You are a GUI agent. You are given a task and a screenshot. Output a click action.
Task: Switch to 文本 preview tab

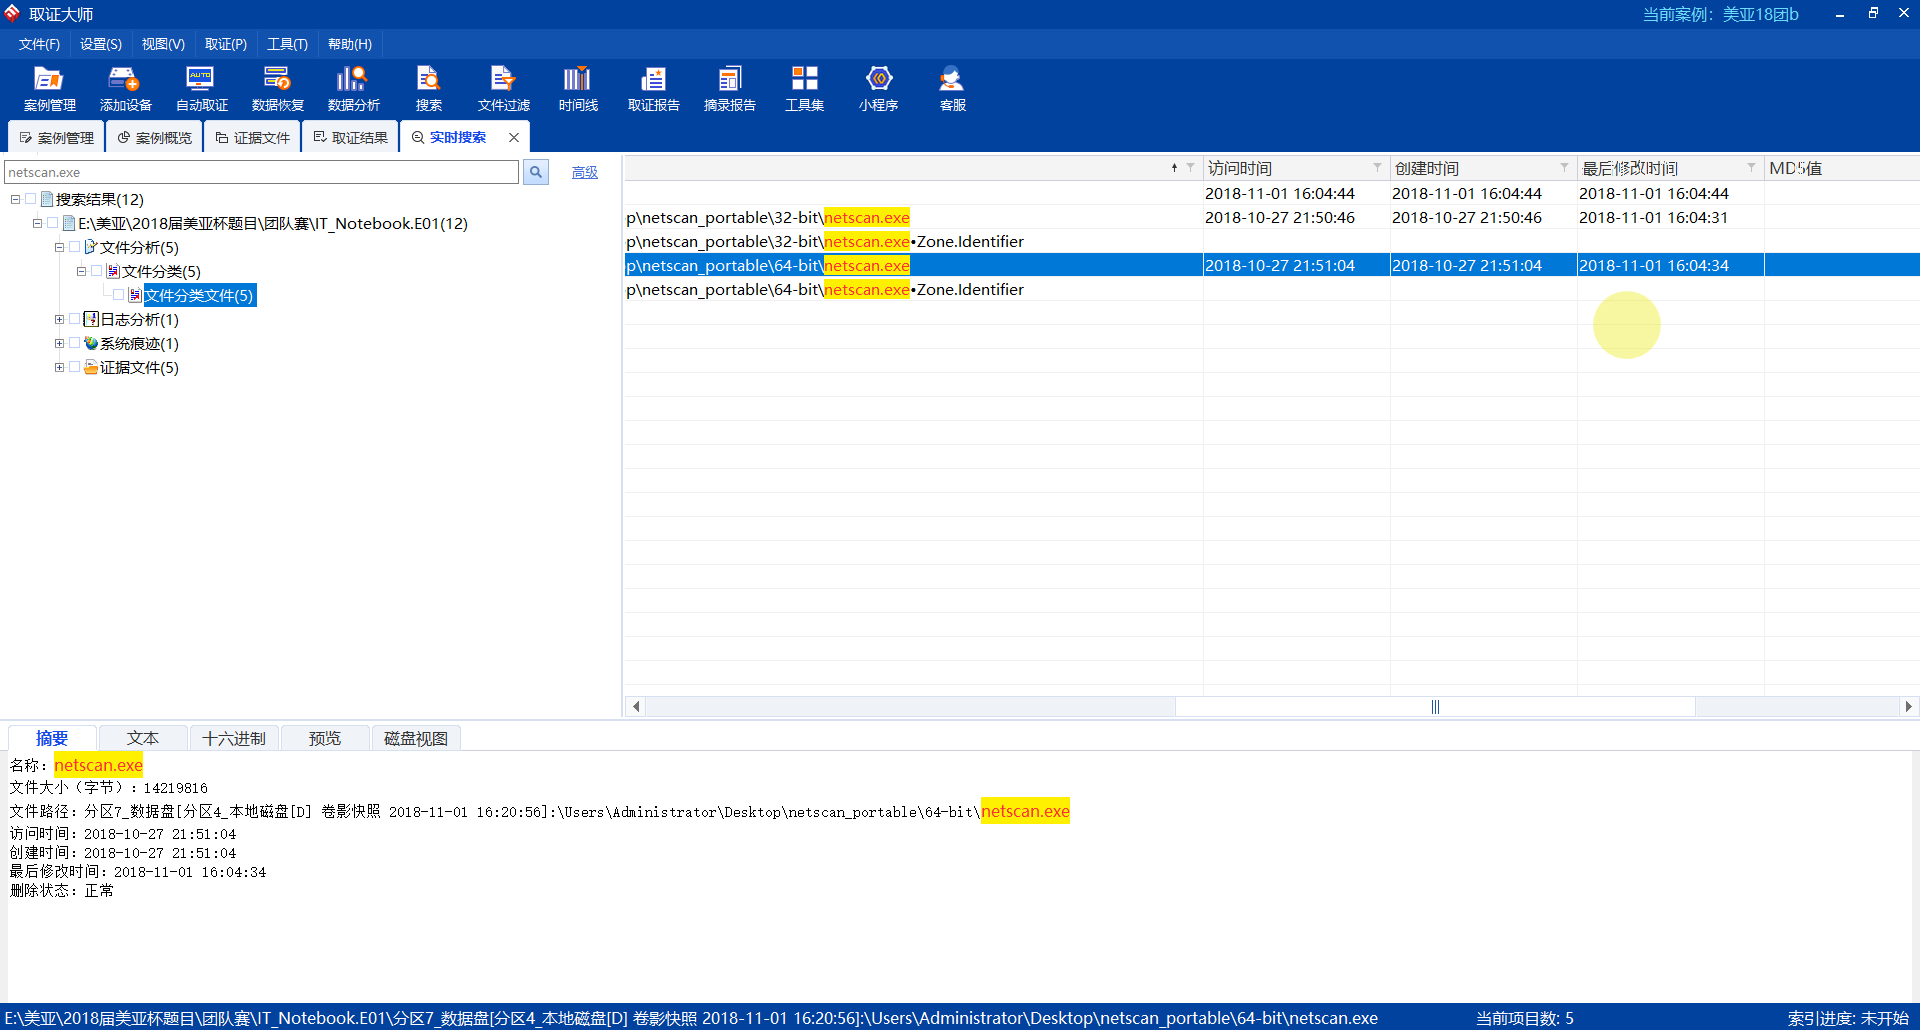[x=143, y=738]
